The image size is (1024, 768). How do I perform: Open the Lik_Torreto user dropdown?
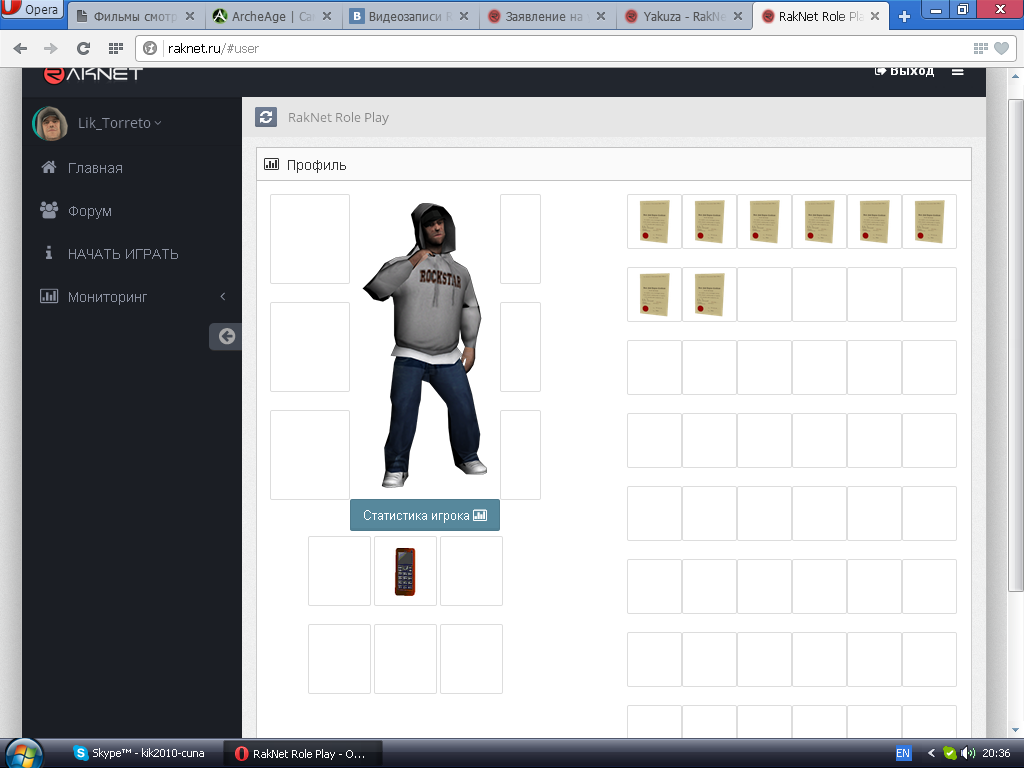point(120,123)
